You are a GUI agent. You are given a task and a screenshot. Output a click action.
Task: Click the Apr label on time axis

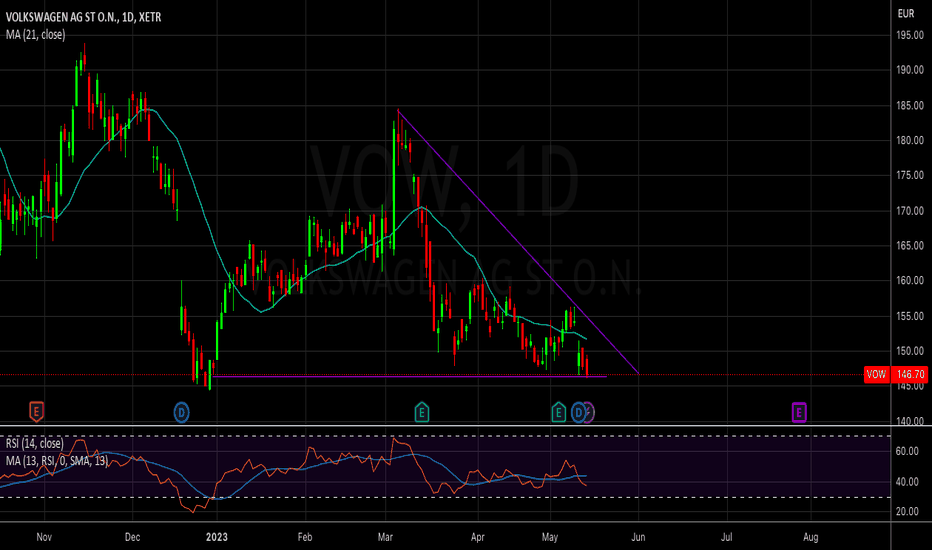(x=477, y=537)
